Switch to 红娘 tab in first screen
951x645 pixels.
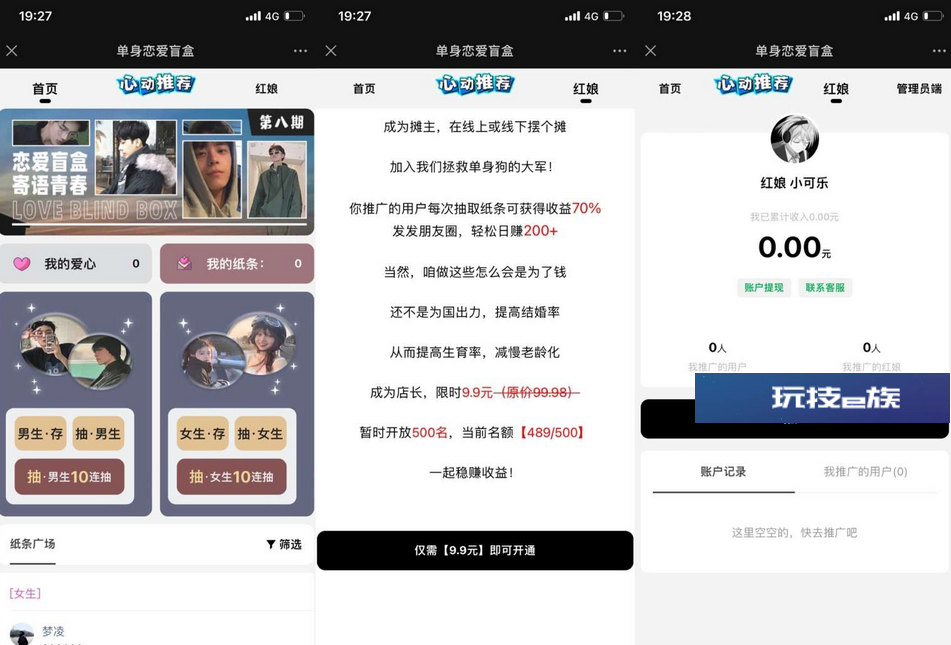(x=266, y=89)
